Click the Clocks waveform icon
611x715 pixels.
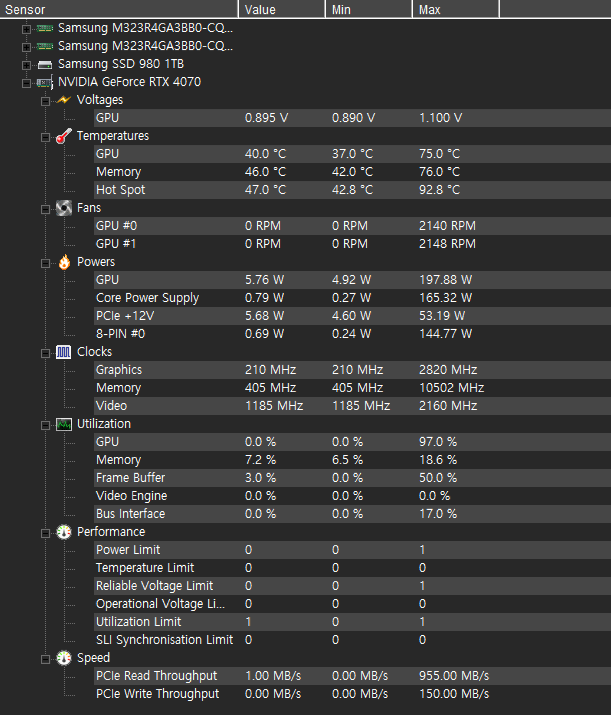(64, 352)
